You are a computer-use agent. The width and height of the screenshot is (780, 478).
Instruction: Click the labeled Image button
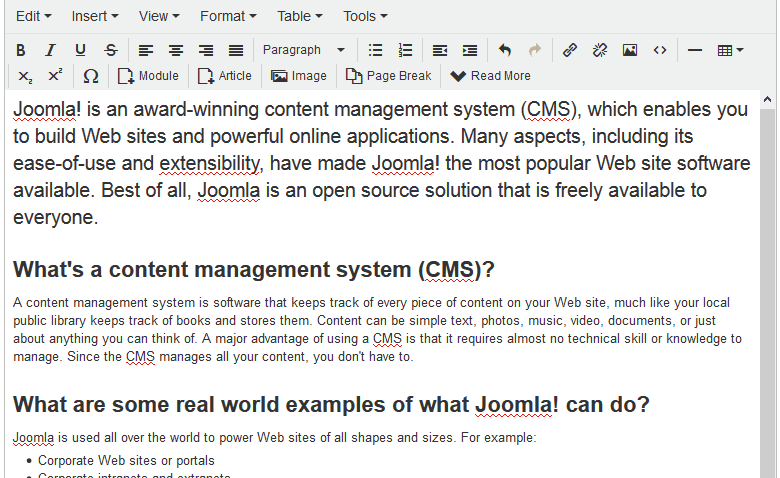(x=299, y=76)
